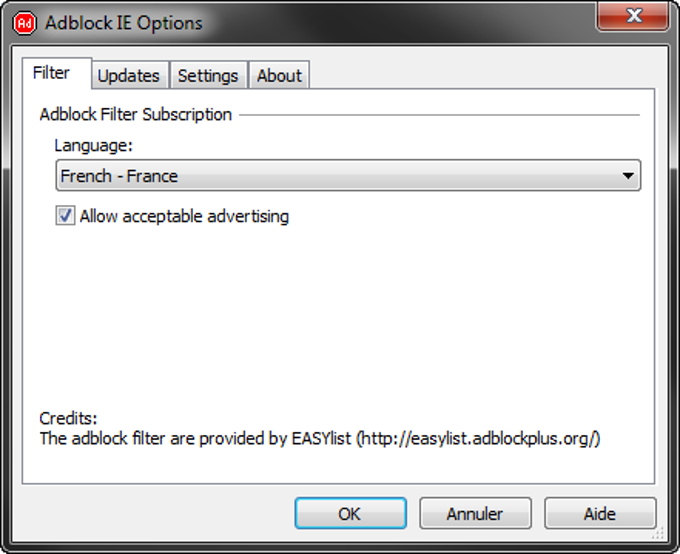Screen dimensions: 680x554
Task: Open help via the Aide button
Action: 600,513
